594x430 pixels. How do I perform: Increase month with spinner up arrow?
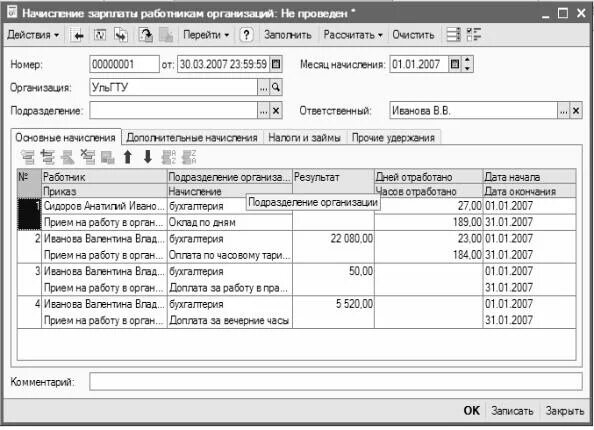(x=467, y=60)
